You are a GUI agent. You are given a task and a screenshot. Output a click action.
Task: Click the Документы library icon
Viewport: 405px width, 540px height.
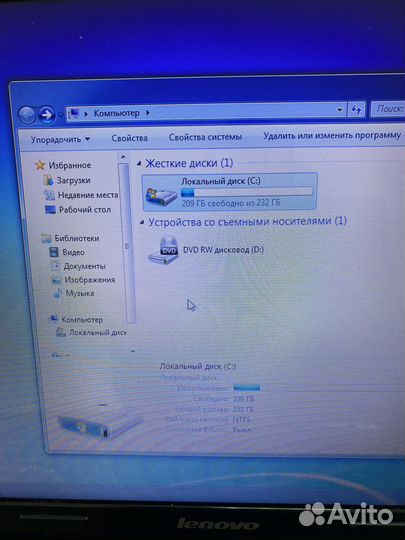[56, 266]
